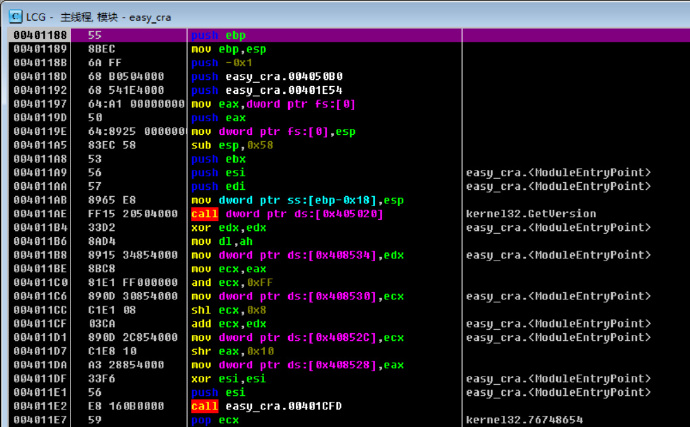Click 'call easy_cra.00401CFD' instruction
The width and height of the screenshot is (690, 427).
pyautogui.click(x=266, y=406)
